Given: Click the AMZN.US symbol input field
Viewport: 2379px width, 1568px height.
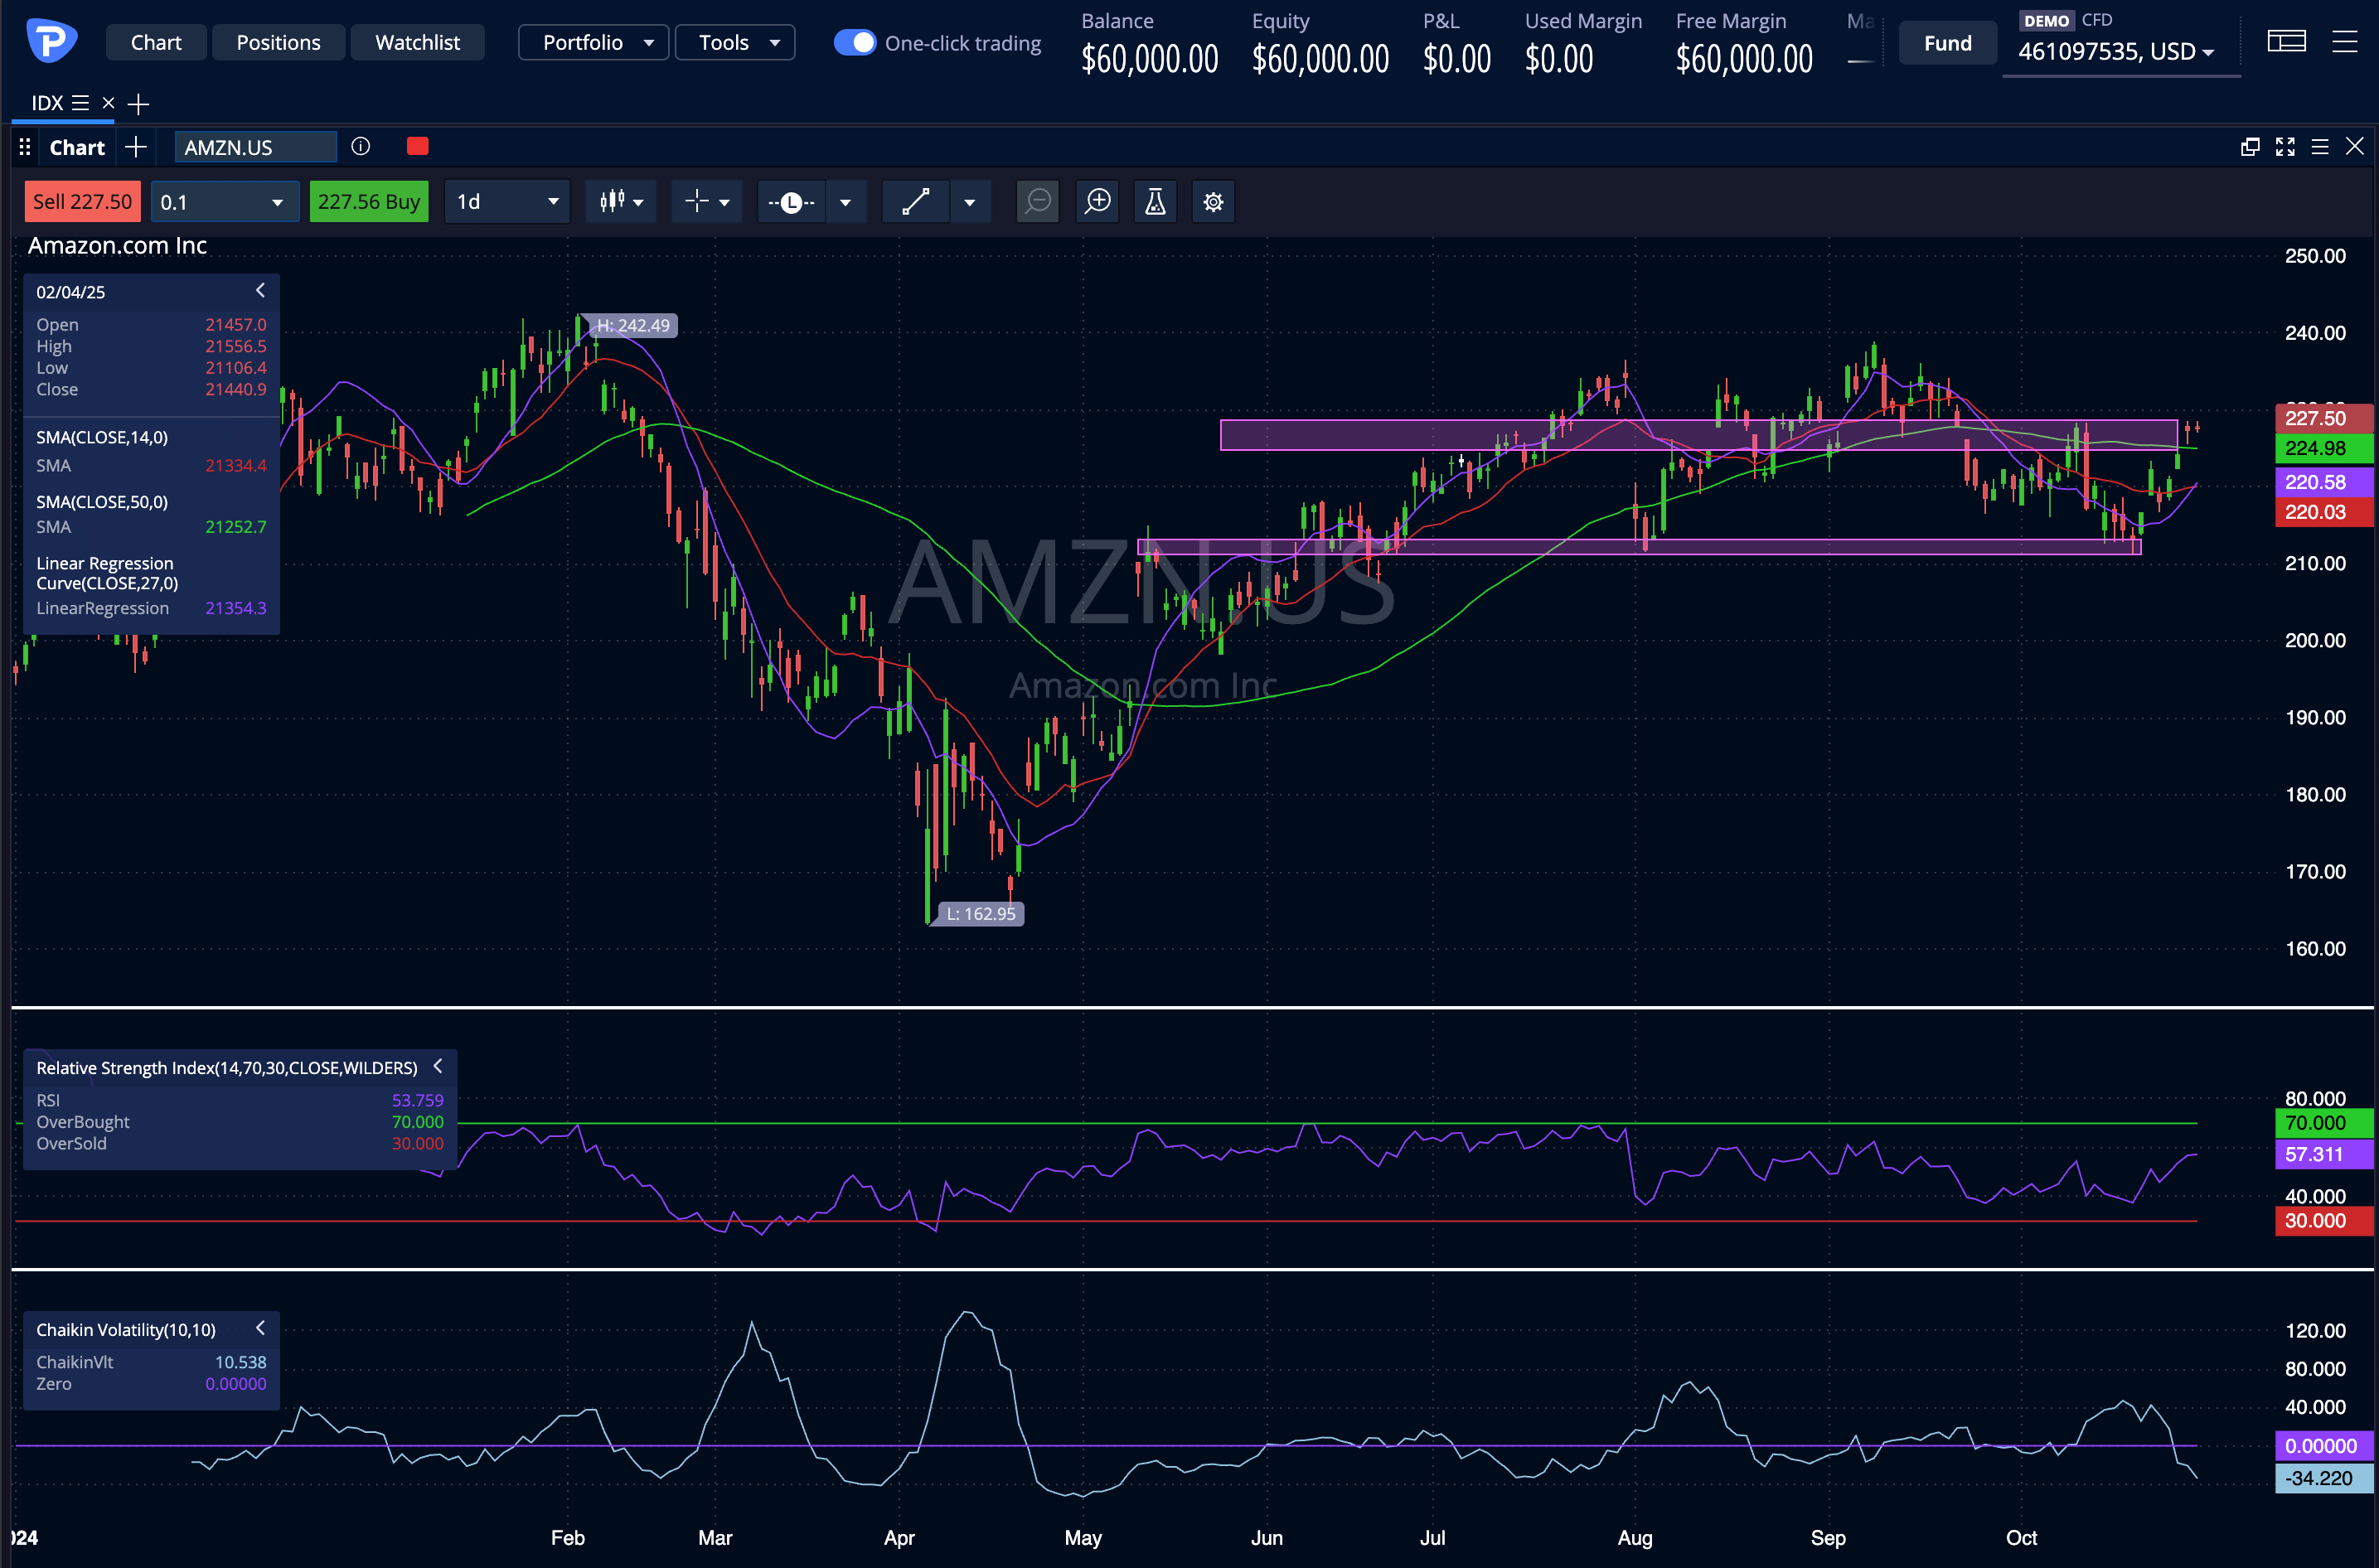Looking at the screenshot, I should click(x=255, y=147).
